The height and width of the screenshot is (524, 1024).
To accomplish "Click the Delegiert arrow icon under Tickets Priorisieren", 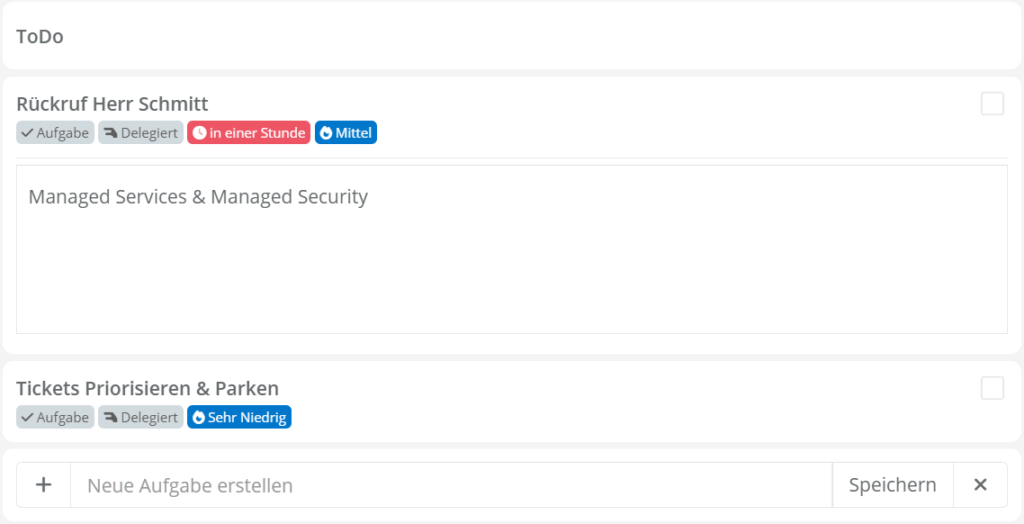I will click(x=110, y=417).
